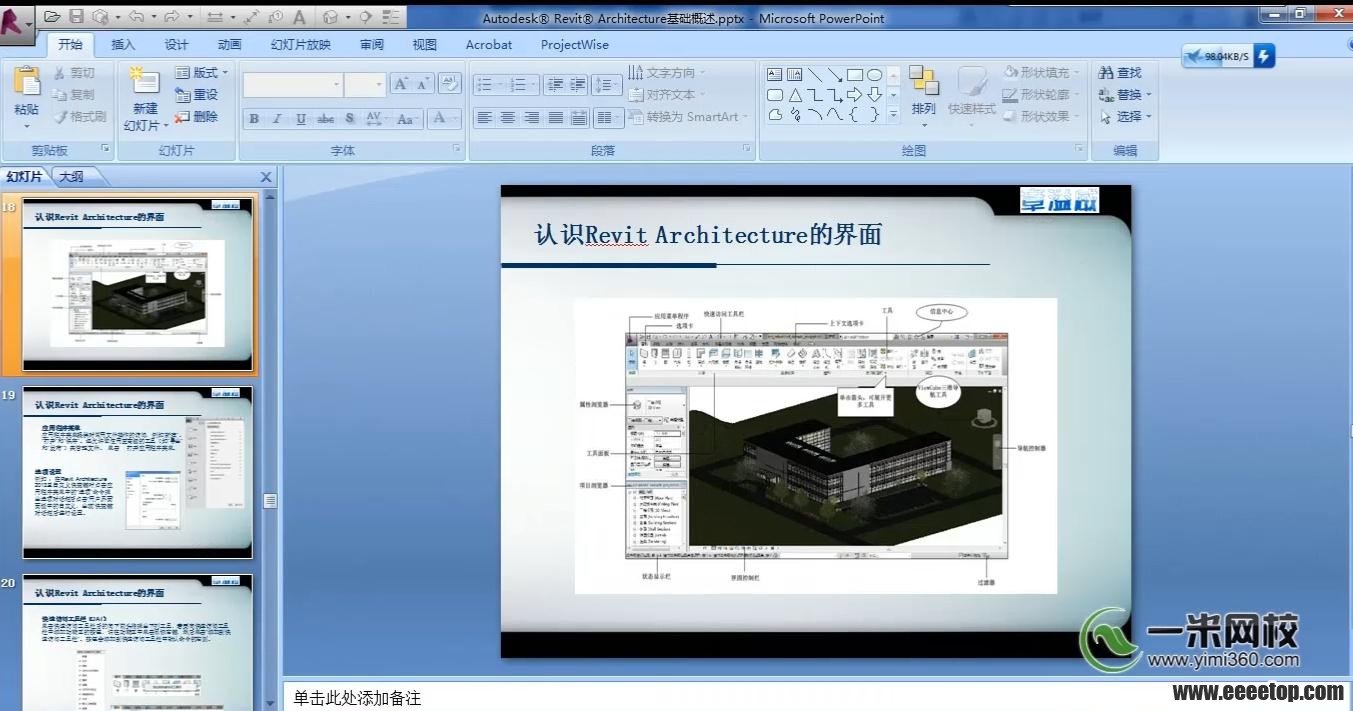Open the Design (设计) ribbon tab

176,44
